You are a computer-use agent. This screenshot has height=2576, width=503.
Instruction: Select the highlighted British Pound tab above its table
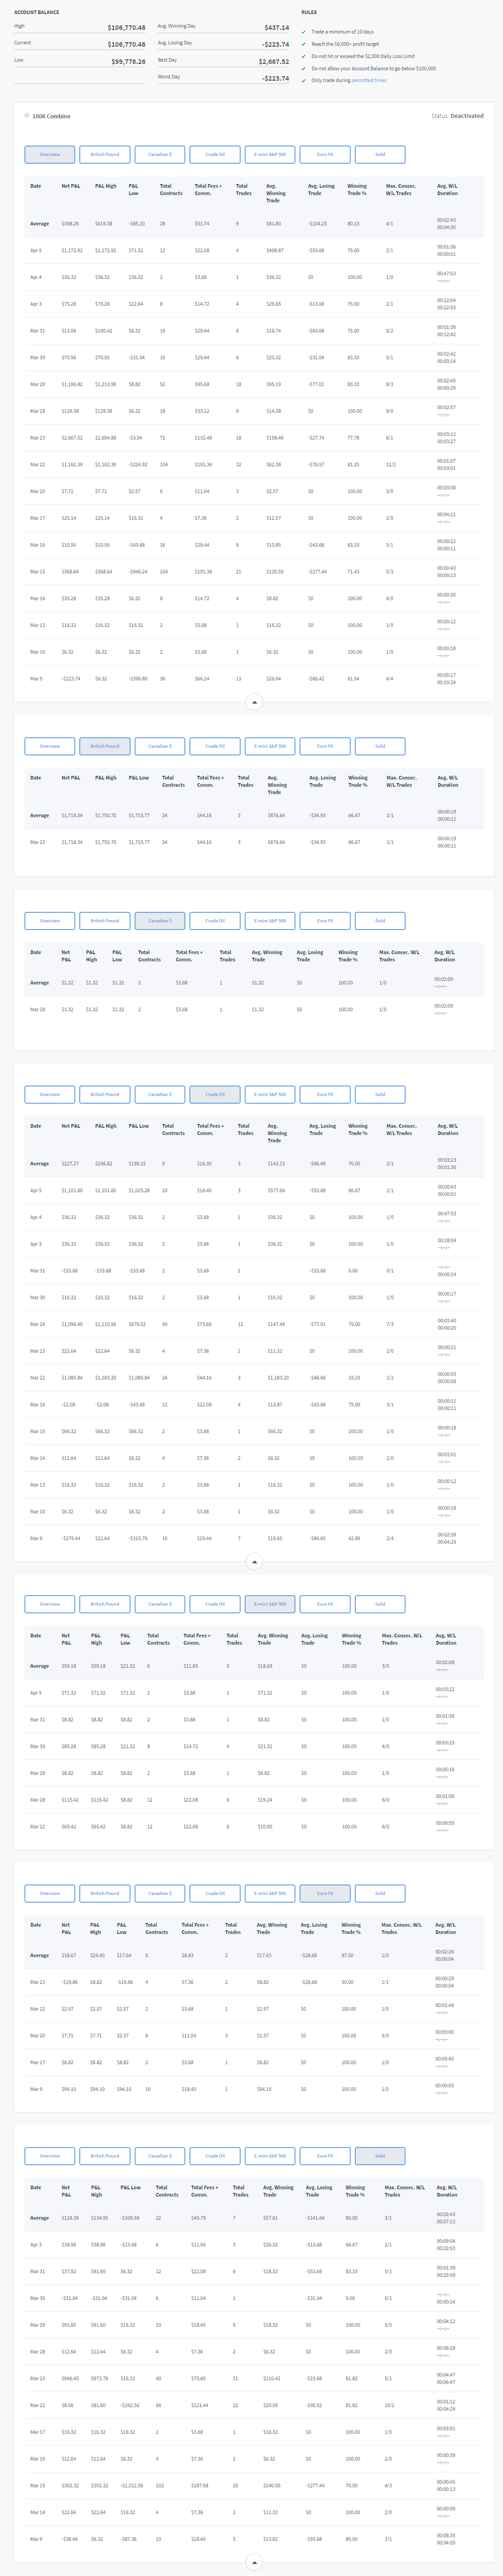(x=105, y=746)
